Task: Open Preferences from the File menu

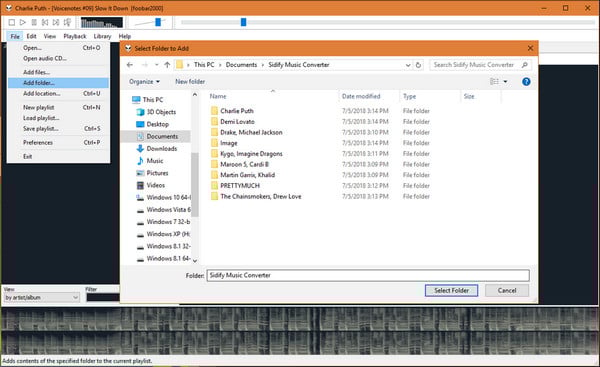Action: (58, 142)
